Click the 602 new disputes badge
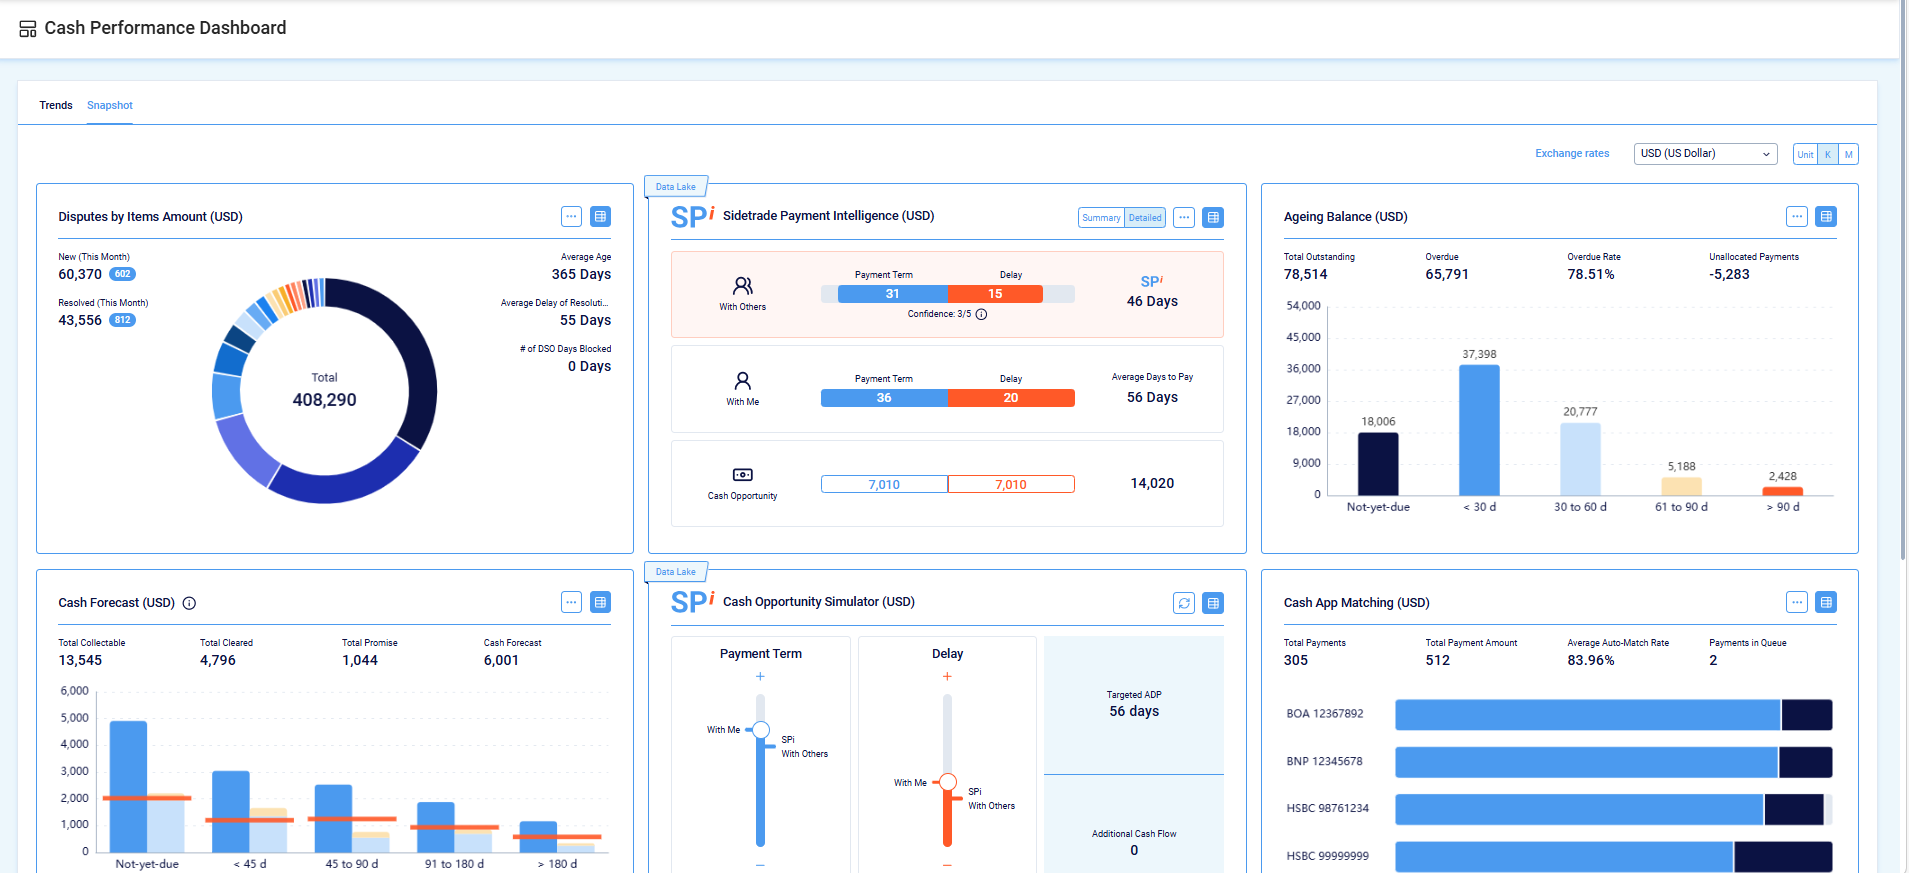This screenshot has width=1909, height=873. tap(122, 274)
